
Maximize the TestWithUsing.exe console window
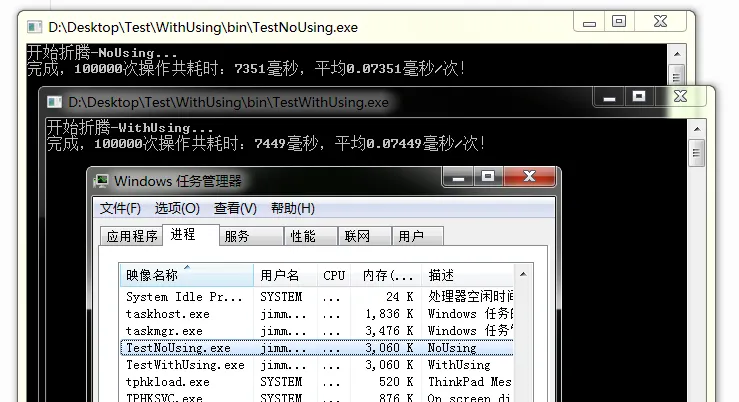639,97
